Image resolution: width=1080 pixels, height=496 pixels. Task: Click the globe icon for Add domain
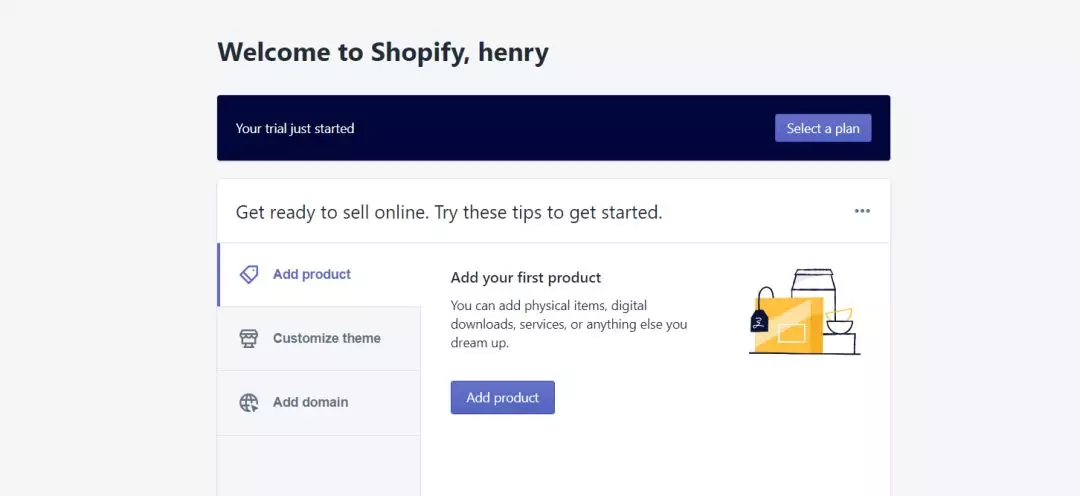[249, 402]
